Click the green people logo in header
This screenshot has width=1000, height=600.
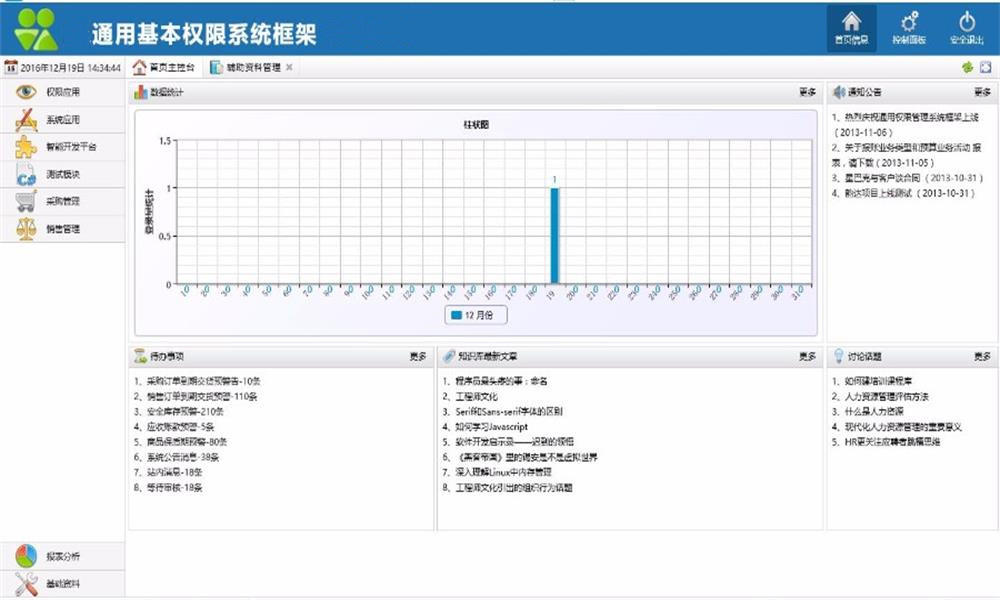tap(36, 29)
